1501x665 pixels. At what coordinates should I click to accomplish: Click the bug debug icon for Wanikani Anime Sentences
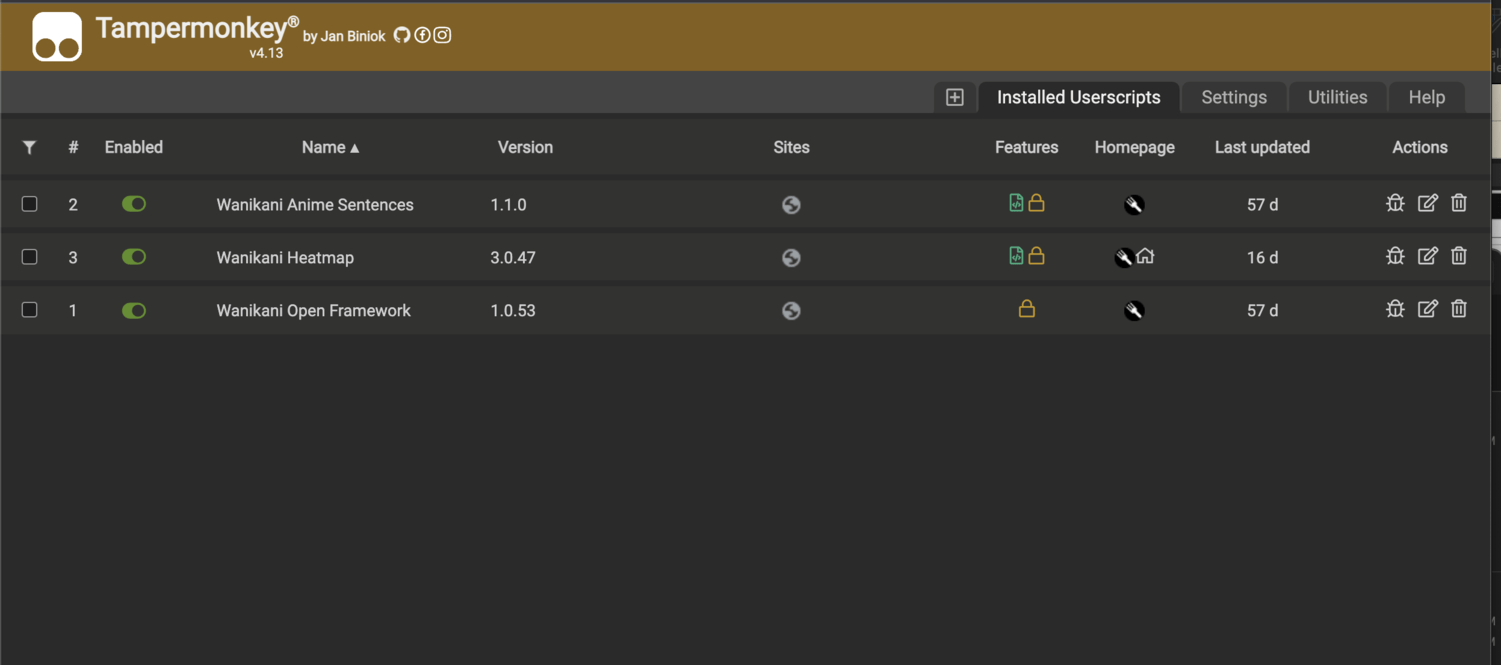coord(1395,203)
